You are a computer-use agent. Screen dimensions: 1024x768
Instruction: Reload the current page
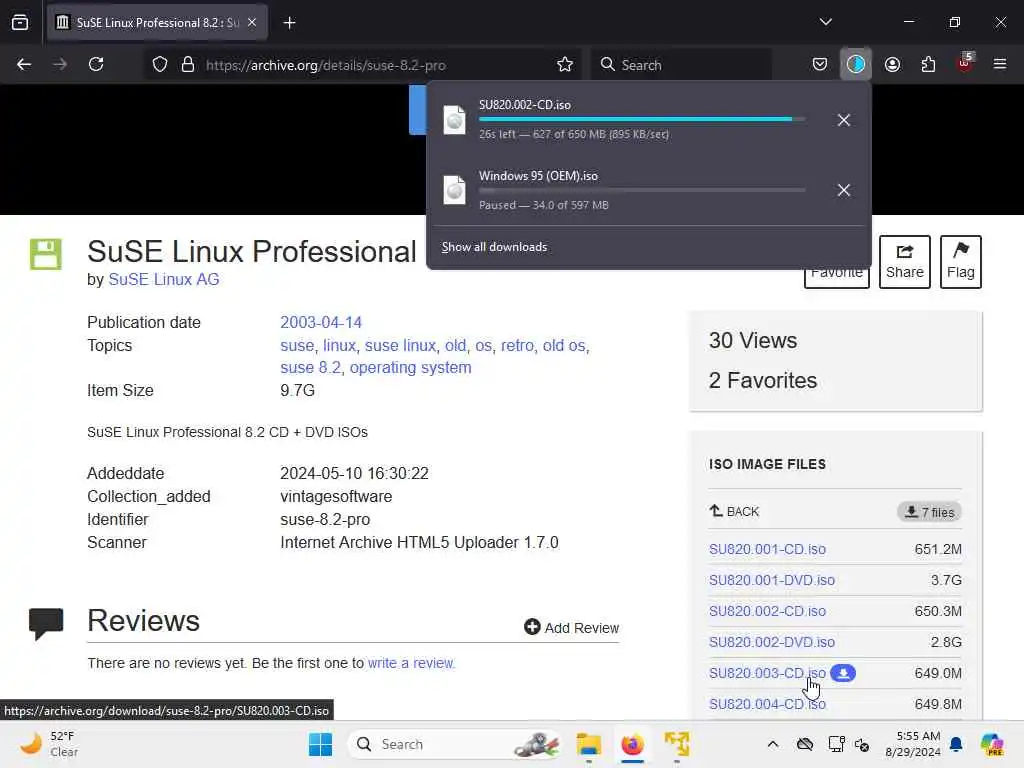96,64
